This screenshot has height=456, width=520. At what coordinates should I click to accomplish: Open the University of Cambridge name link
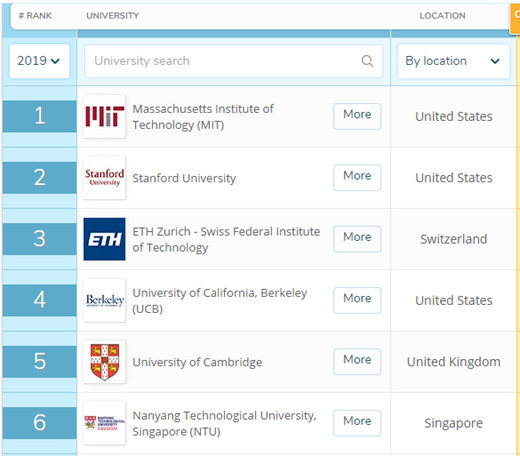point(197,362)
